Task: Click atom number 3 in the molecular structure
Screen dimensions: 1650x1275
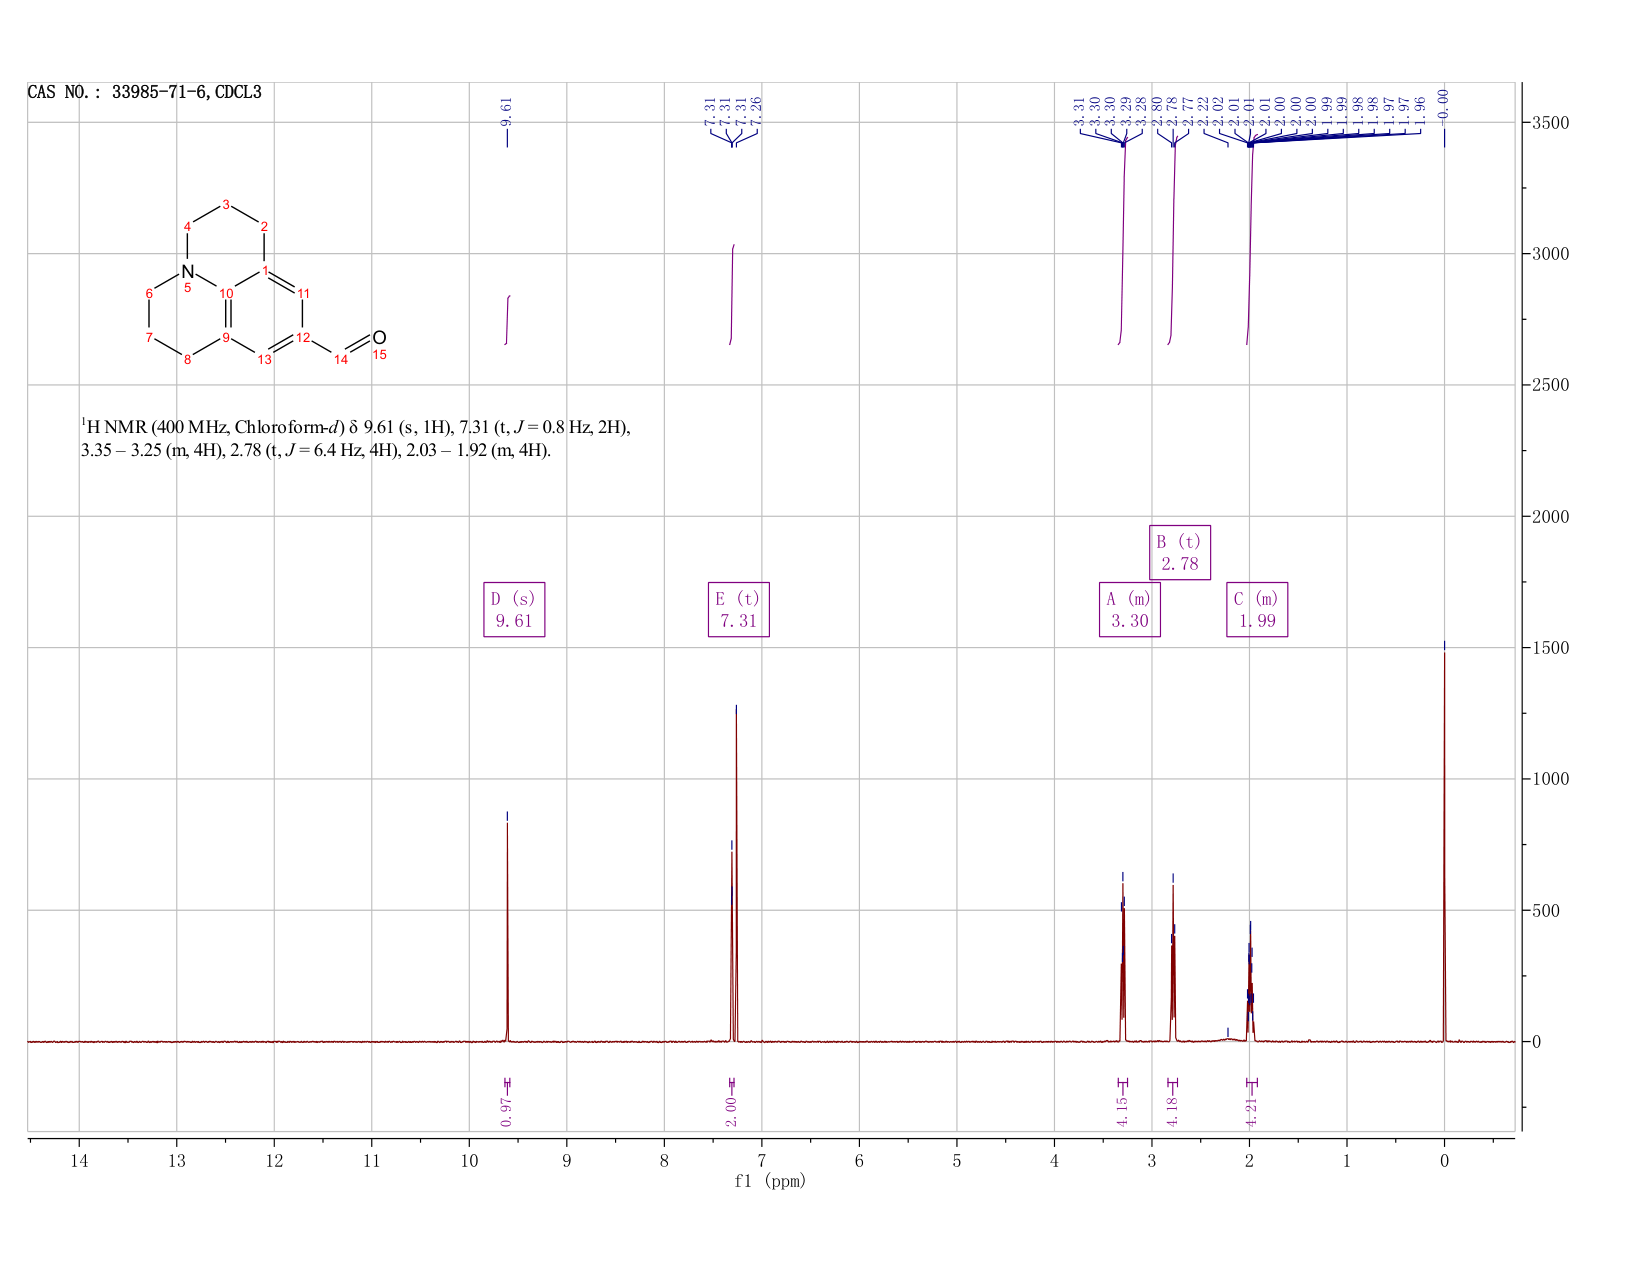Action: (x=226, y=204)
